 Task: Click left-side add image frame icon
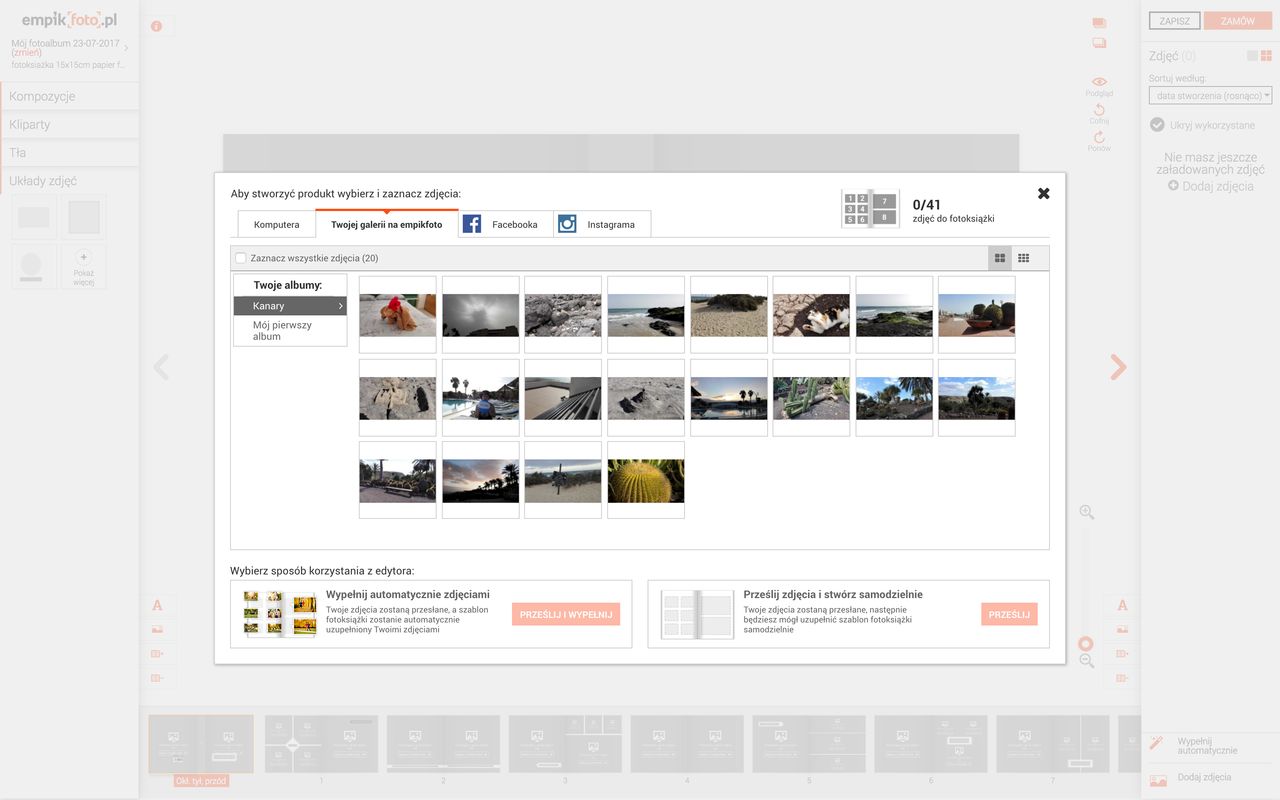pyautogui.click(x=157, y=629)
